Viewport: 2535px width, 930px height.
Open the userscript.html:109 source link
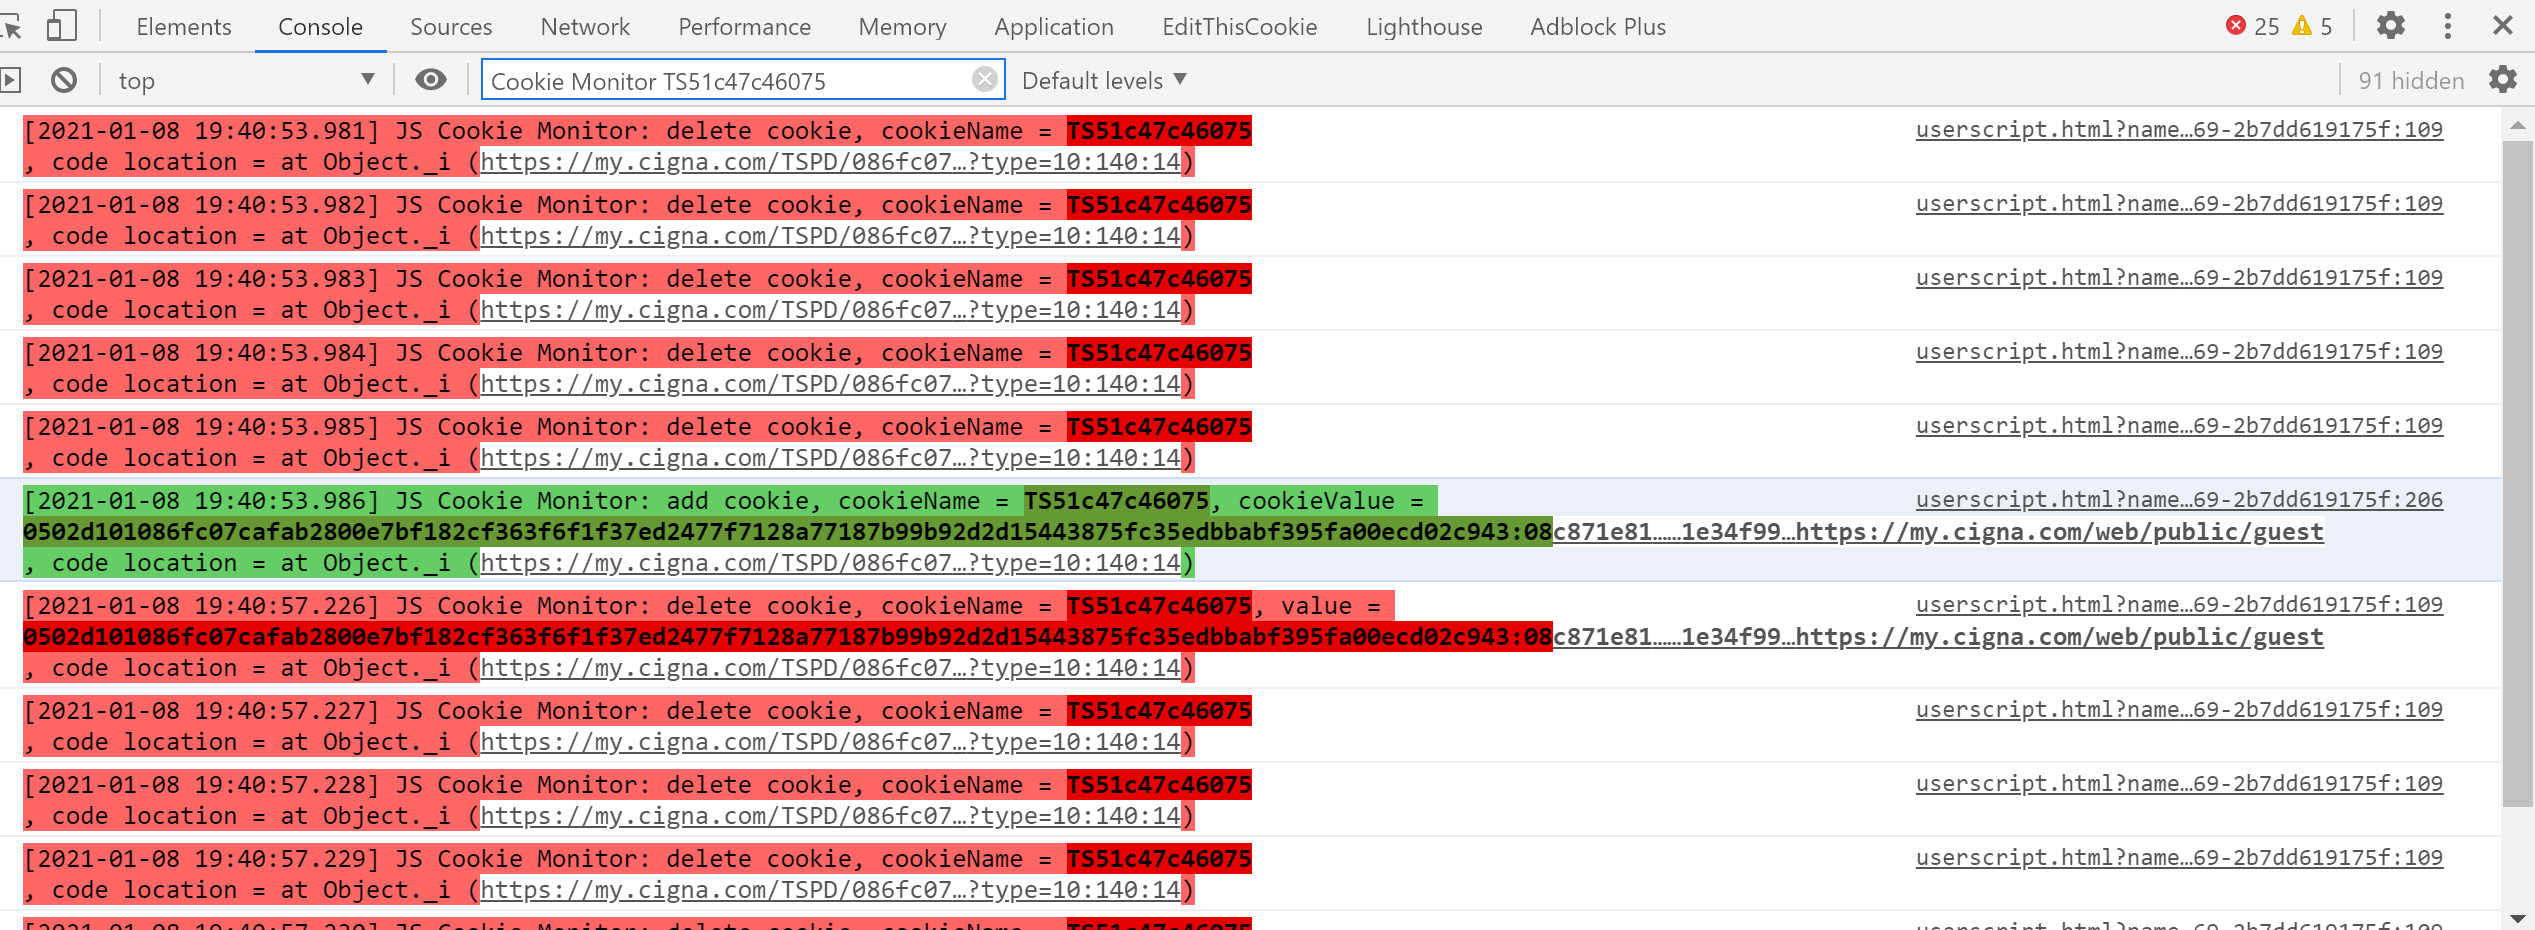tap(2178, 129)
